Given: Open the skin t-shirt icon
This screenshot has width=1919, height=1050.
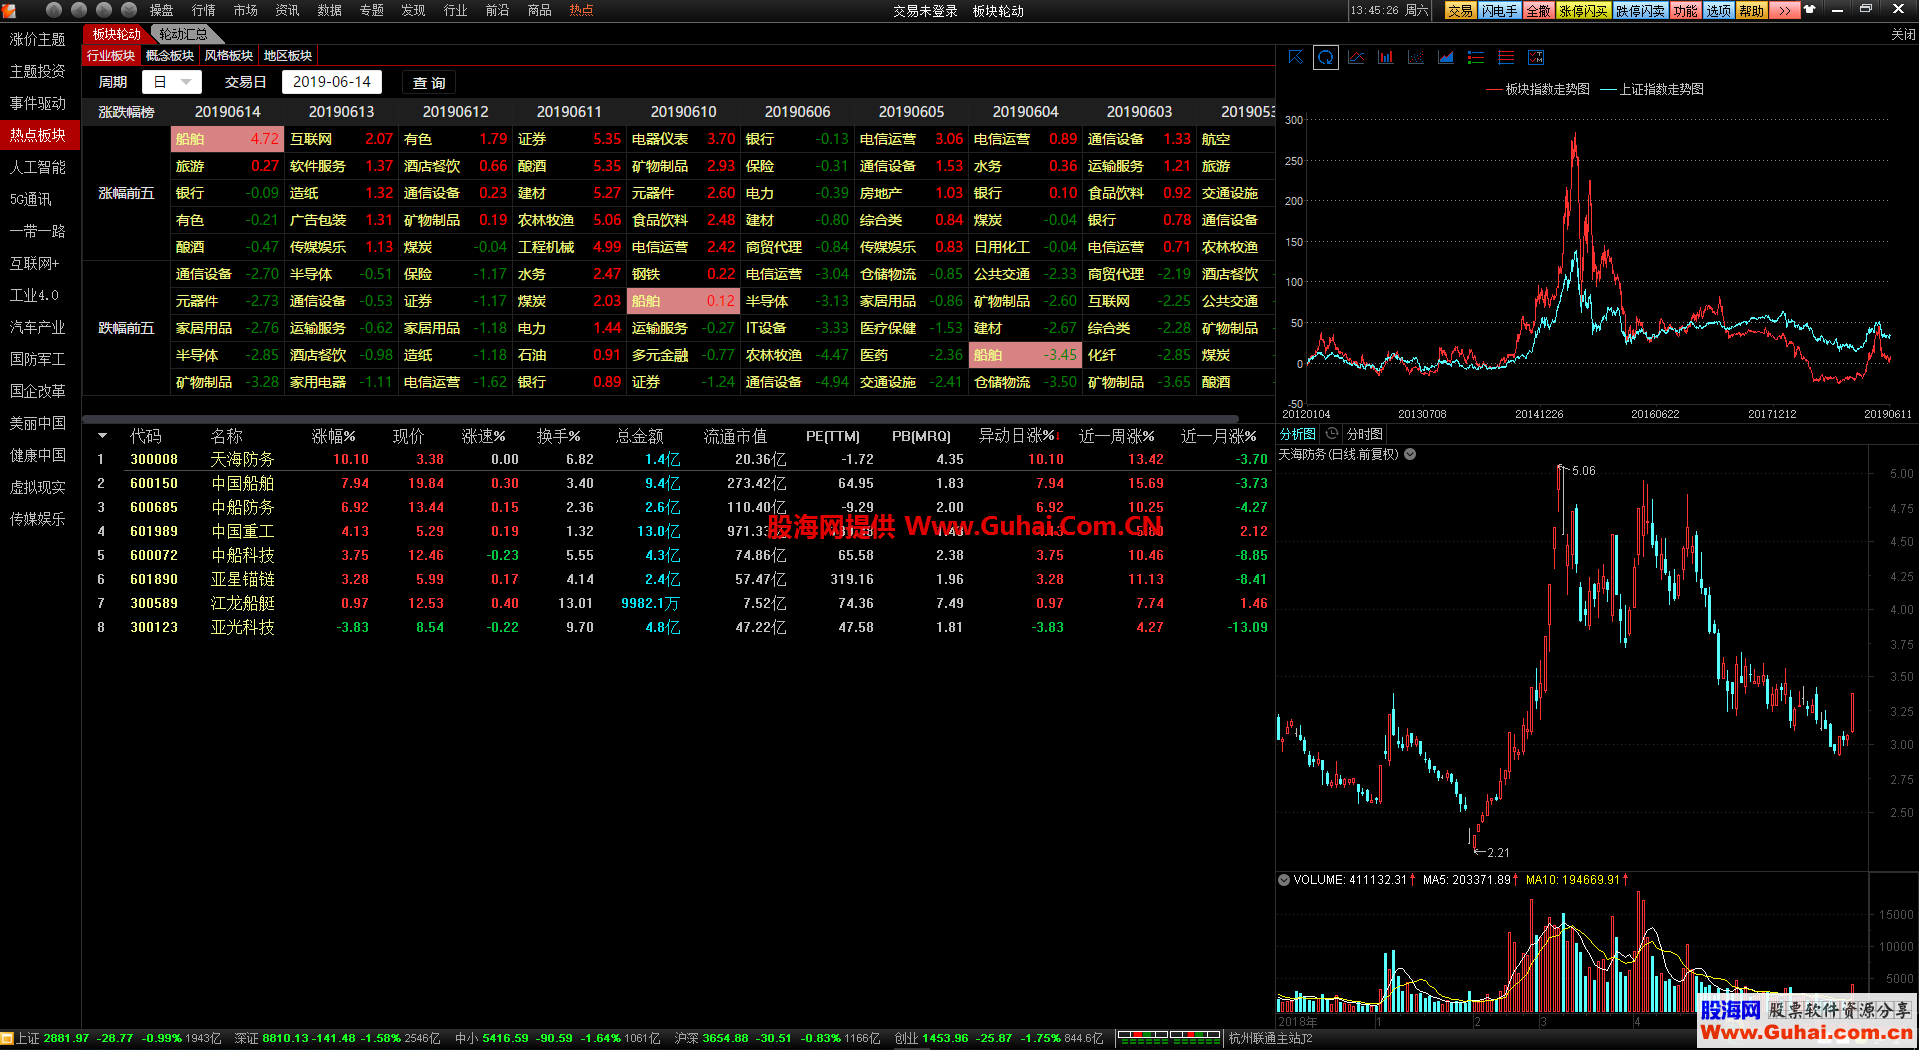Looking at the screenshot, I should pos(1810,10).
